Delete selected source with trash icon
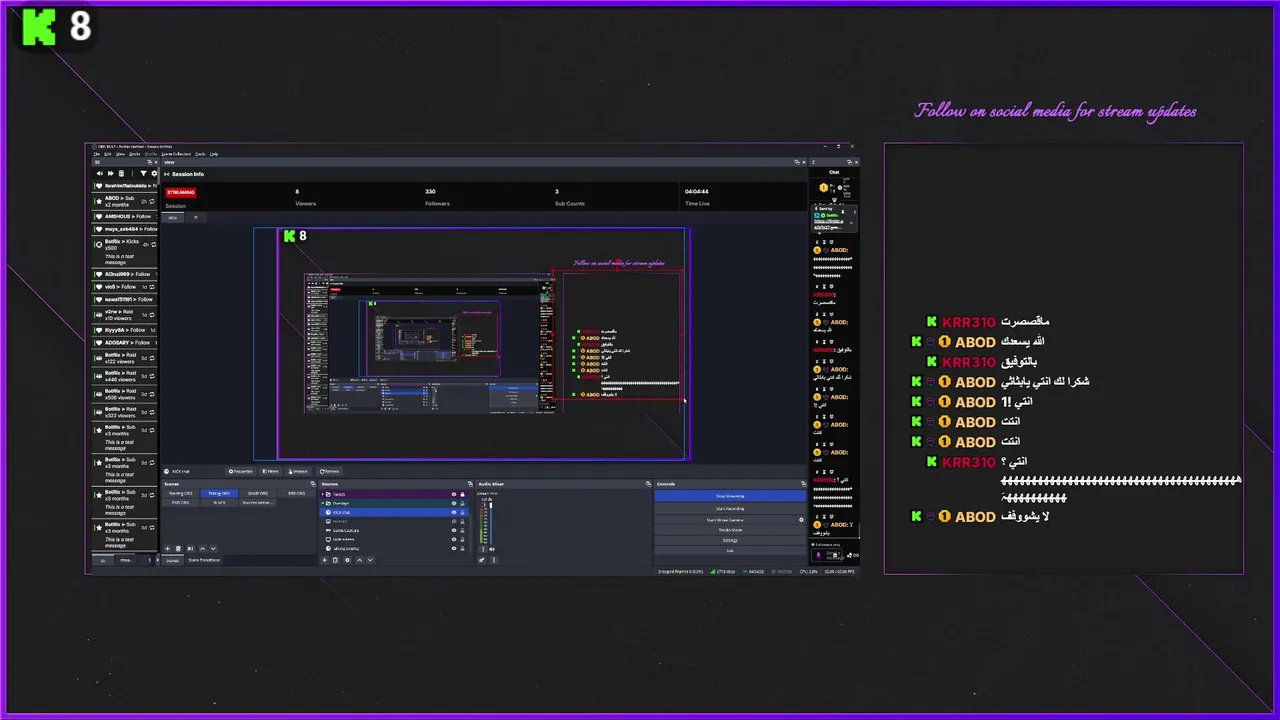This screenshot has height=720, width=1280. pyautogui.click(x=335, y=560)
